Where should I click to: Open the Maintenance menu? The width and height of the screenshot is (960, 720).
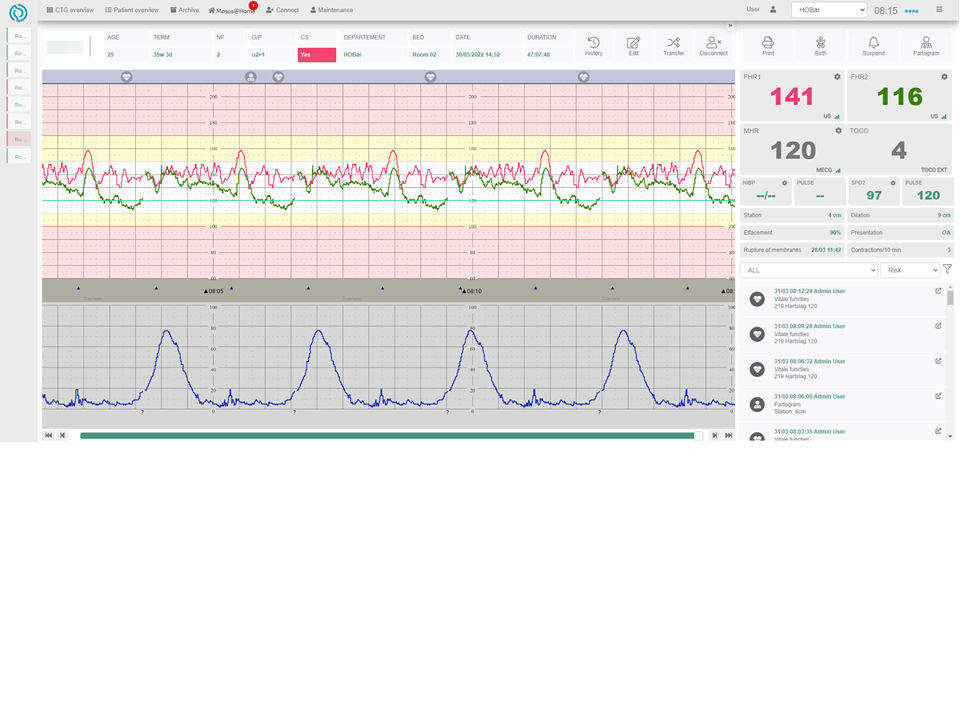click(x=331, y=10)
